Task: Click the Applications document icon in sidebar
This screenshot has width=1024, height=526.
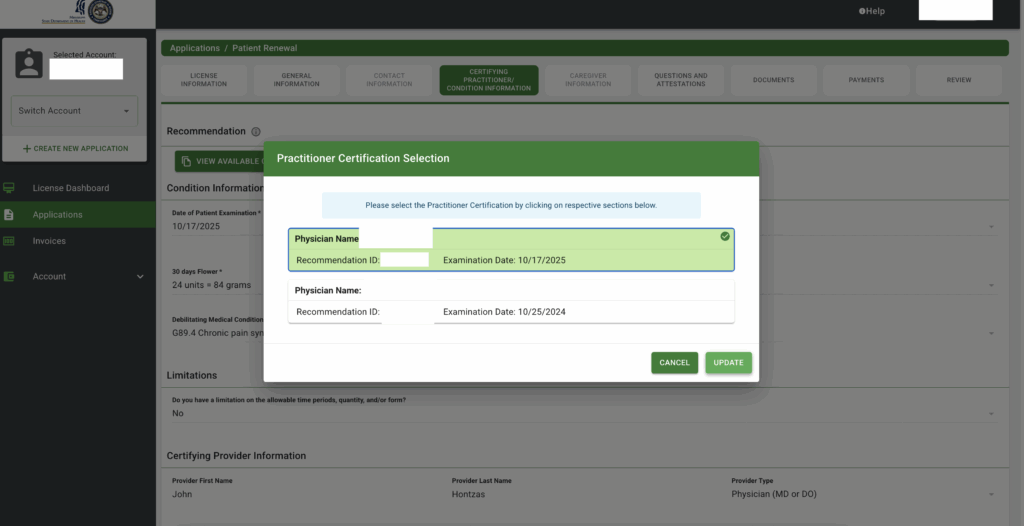Action: [x=10, y=215]
